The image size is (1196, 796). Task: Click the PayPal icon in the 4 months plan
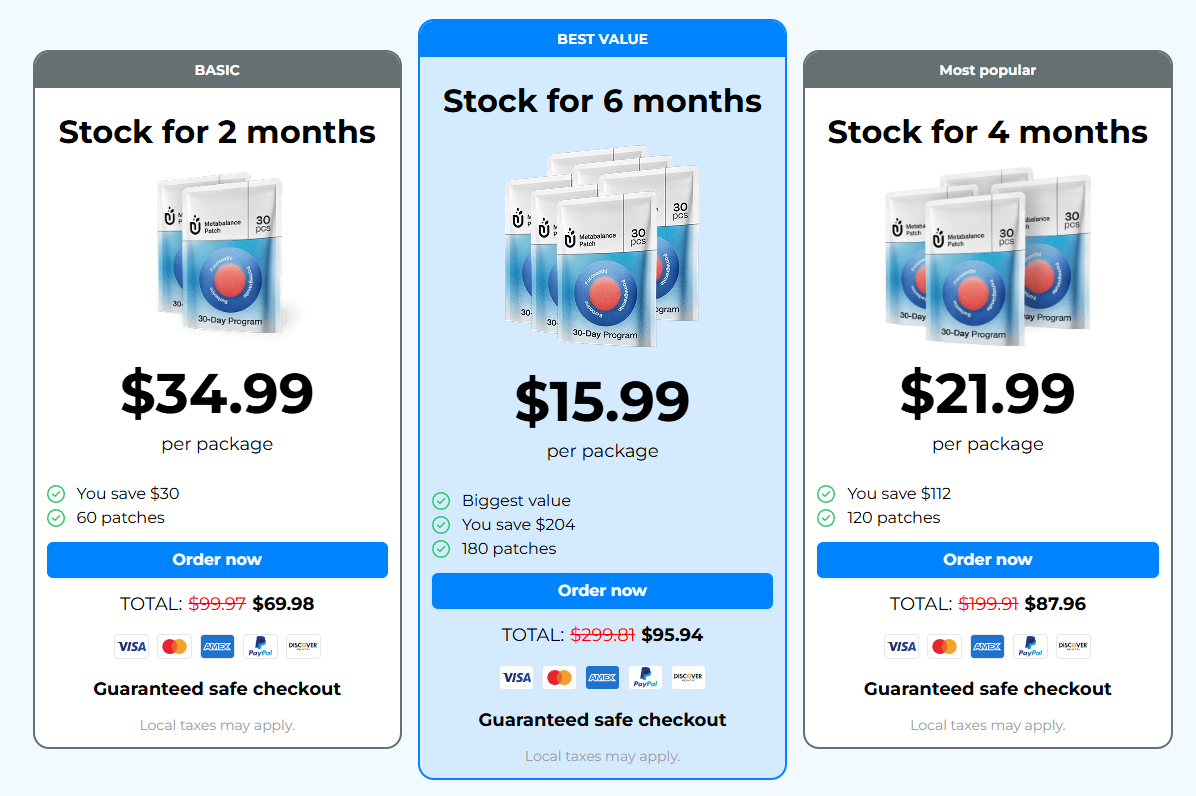coord(1030,647)
